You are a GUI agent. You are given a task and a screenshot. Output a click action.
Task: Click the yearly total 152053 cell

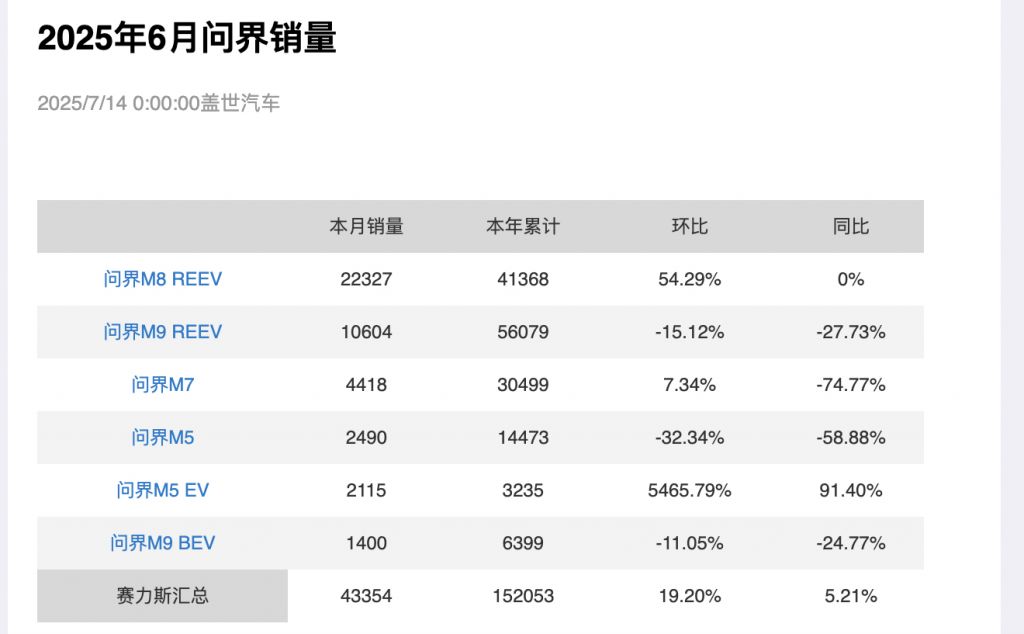coord(523,597)
